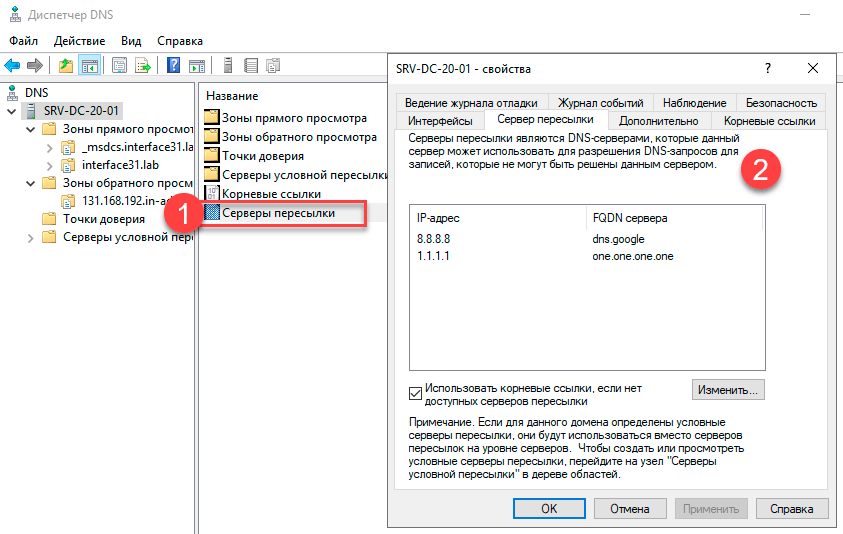Click the interface31.lab zone icon in the tree
The image size is (843, 534).
pos(68,165)
